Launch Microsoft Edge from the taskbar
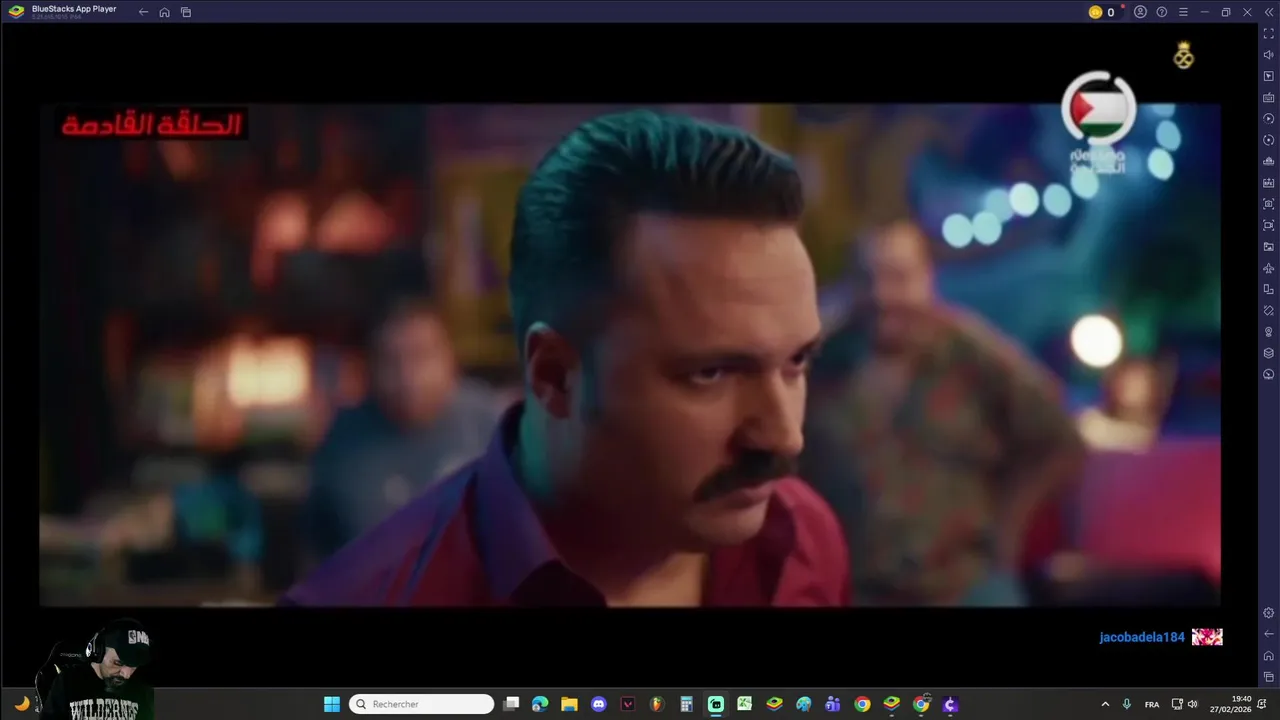The image size is (1280, 720). point(540,704)
